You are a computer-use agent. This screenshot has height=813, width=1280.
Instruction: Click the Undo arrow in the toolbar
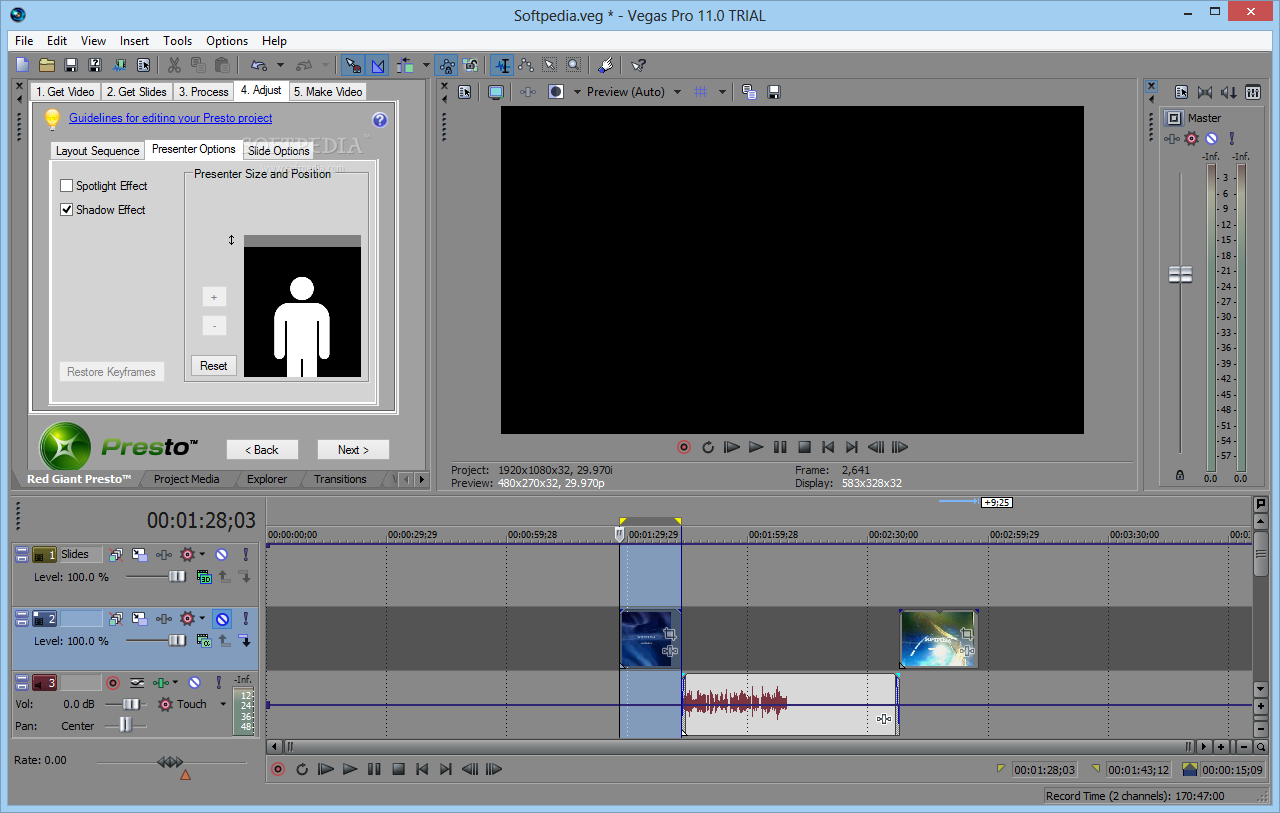tap(258, 65)
